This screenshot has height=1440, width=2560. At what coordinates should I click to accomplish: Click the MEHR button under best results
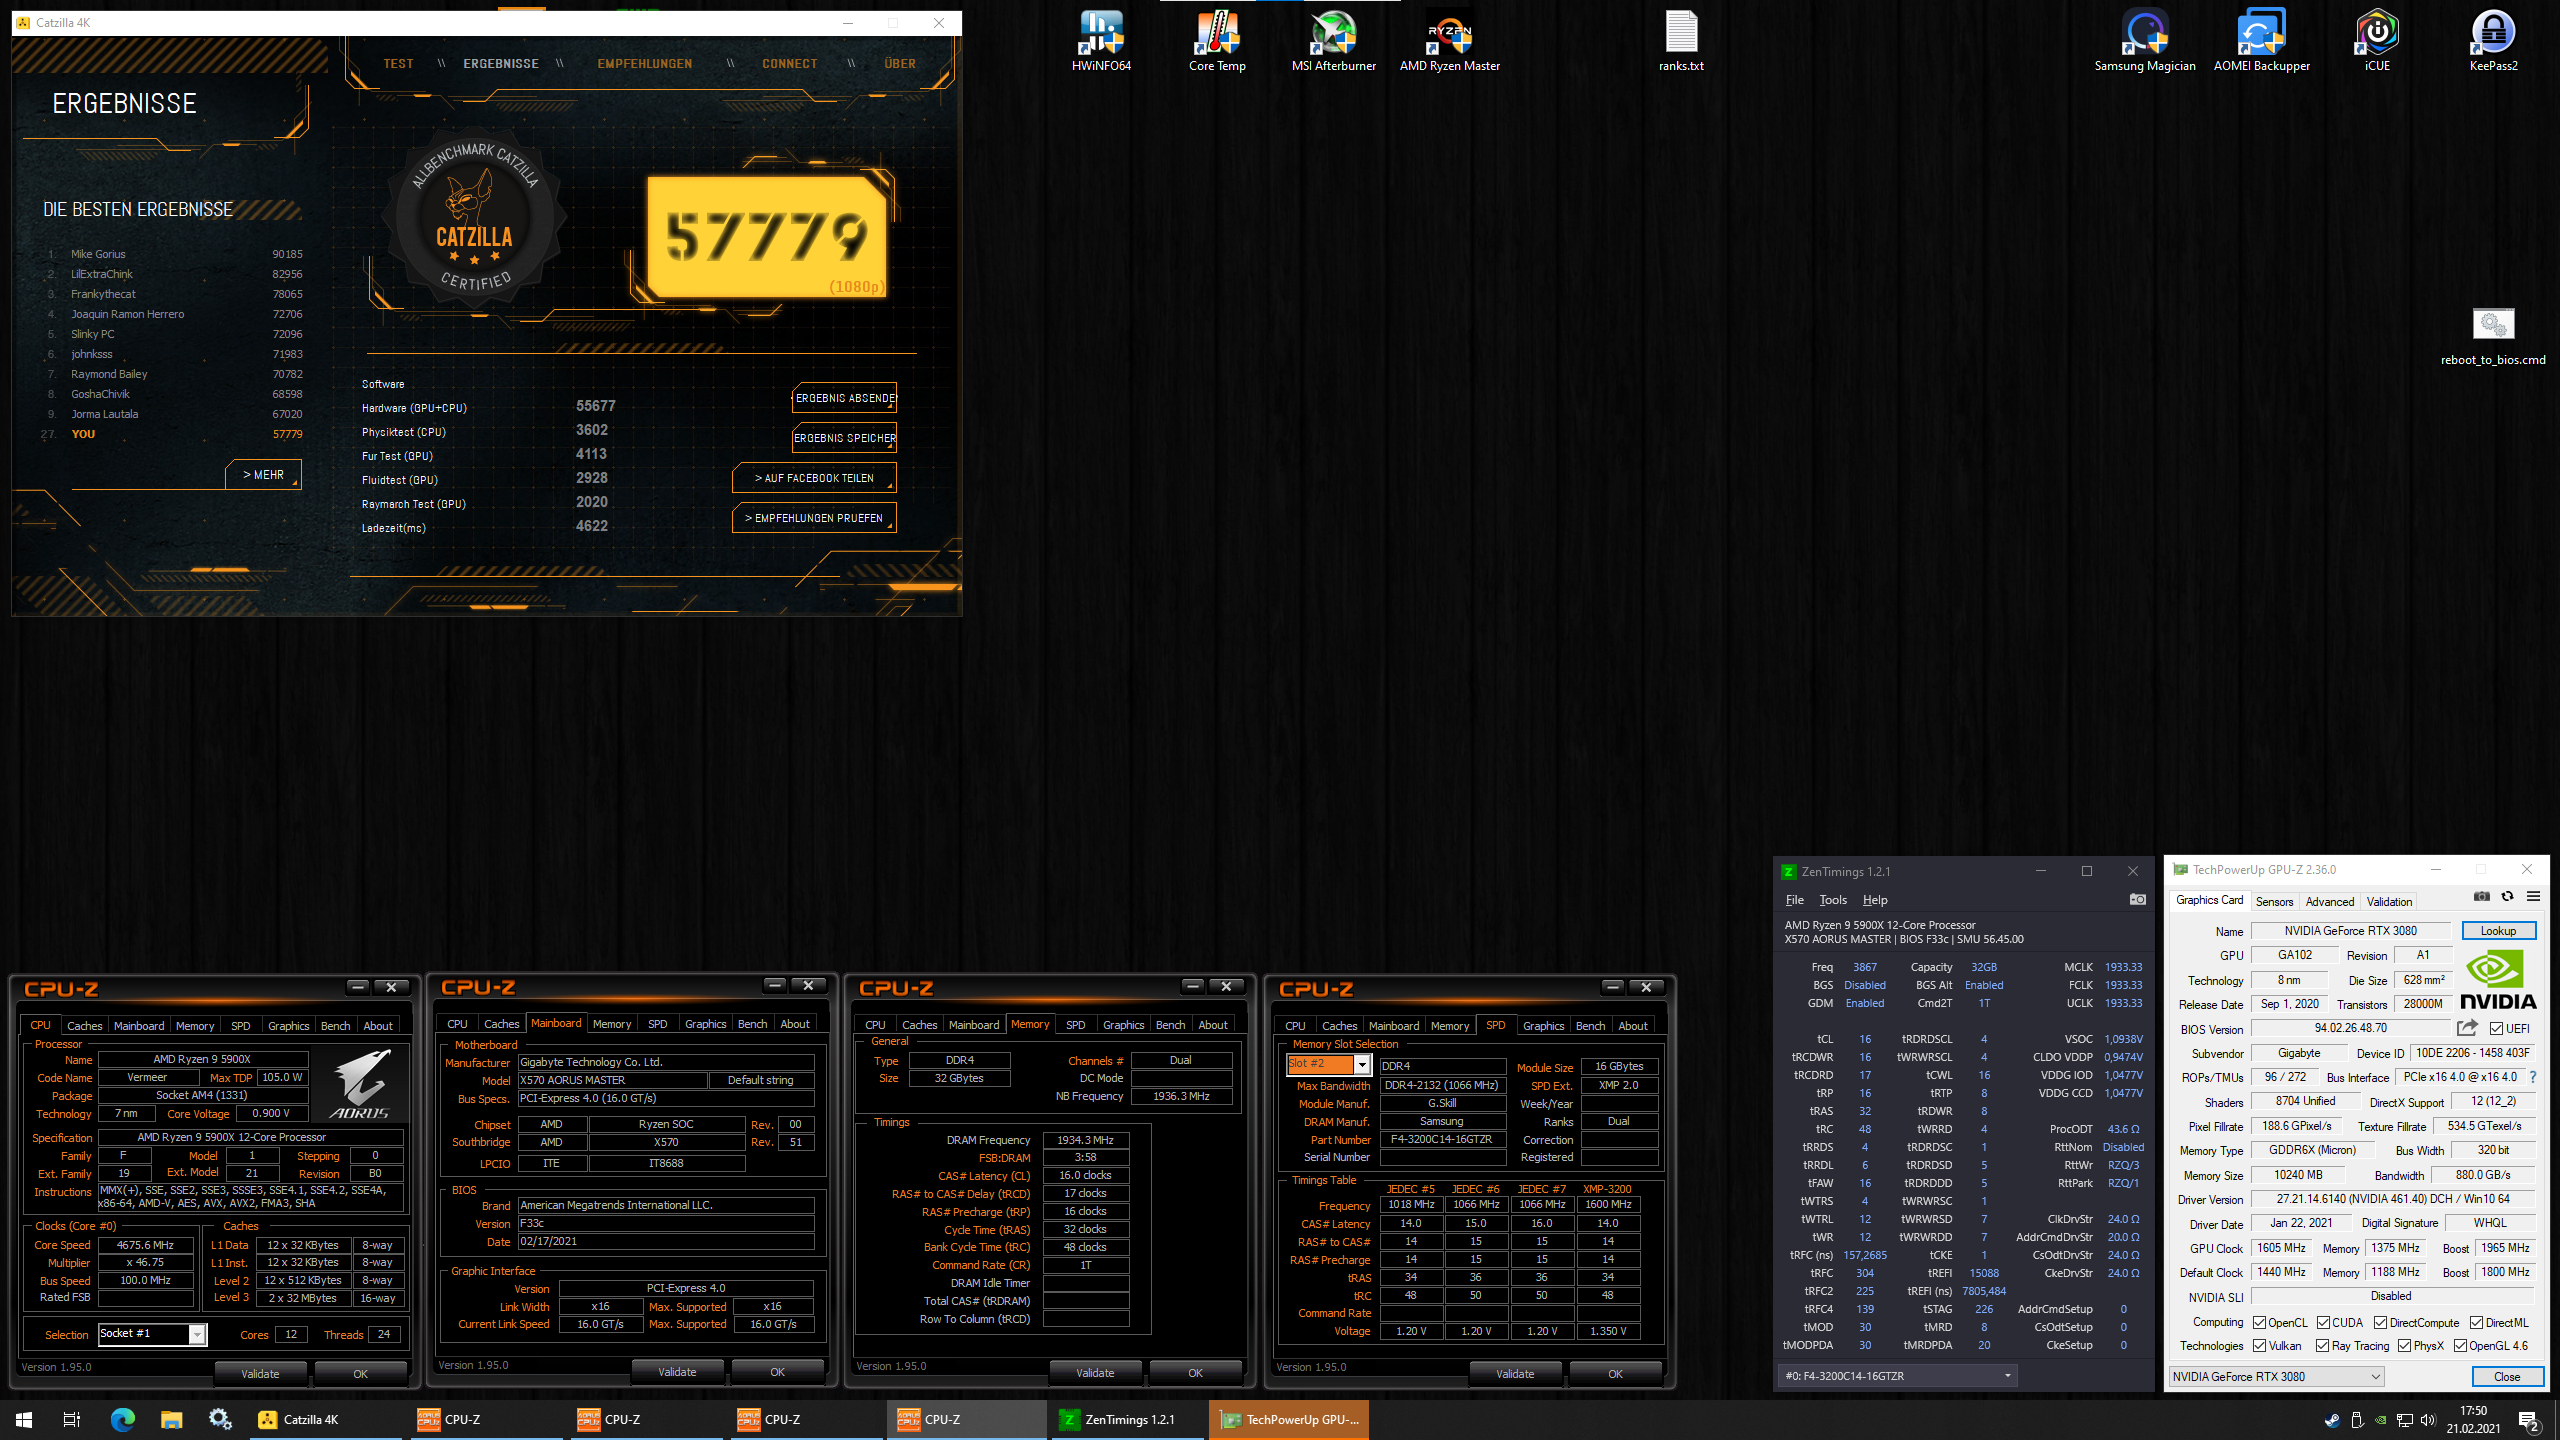point(263,475)
